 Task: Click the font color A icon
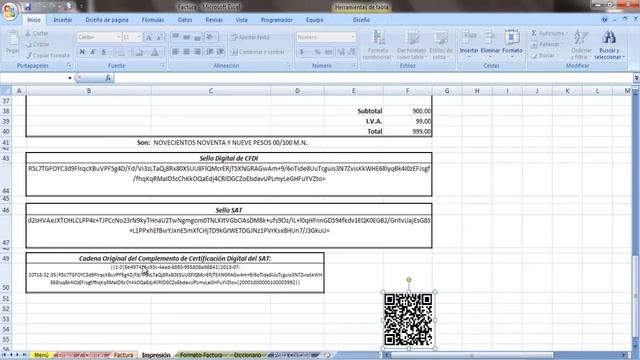pyautogui.click(x=155, y=52)
